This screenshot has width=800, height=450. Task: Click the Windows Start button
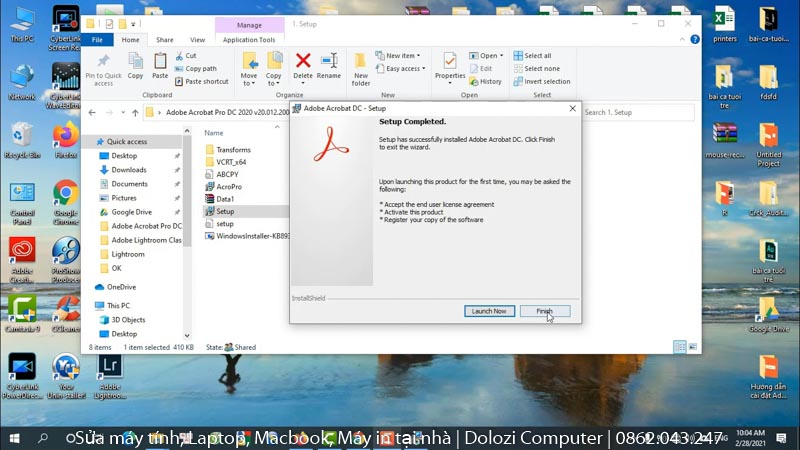point(15,438)
